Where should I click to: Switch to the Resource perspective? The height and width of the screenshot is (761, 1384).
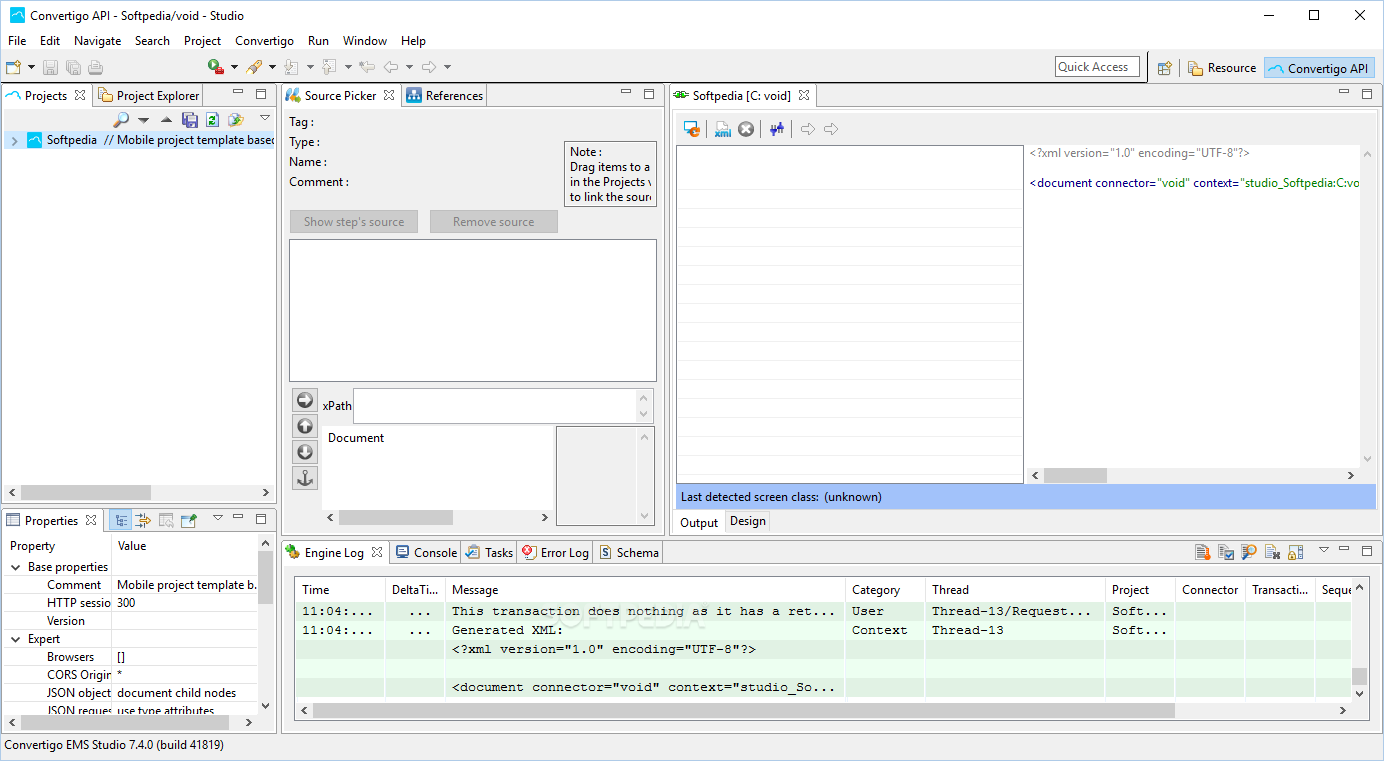pyautogui.click(x=1222, y=68)
